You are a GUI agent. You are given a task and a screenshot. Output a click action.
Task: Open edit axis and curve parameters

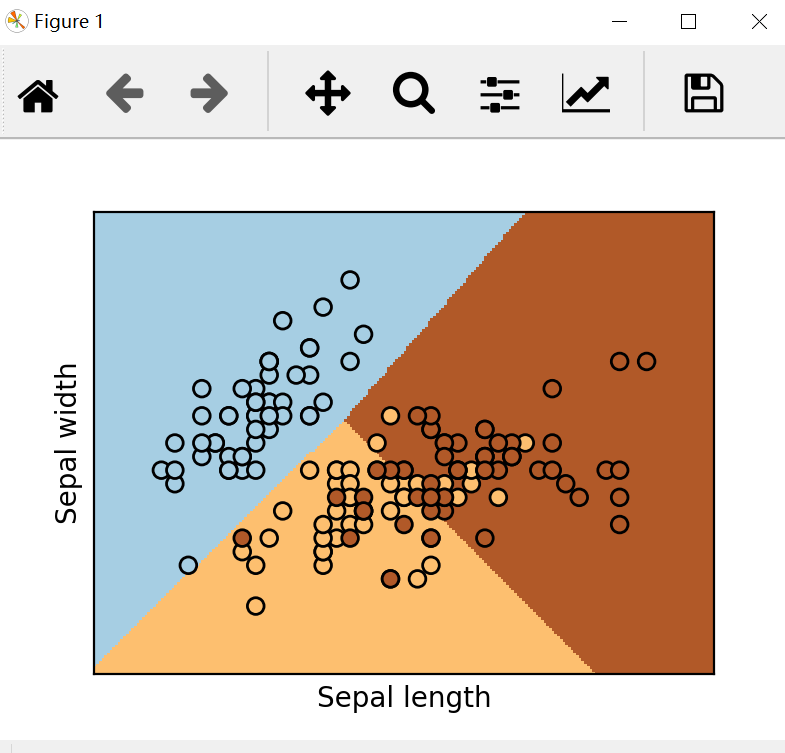(585, 94)
